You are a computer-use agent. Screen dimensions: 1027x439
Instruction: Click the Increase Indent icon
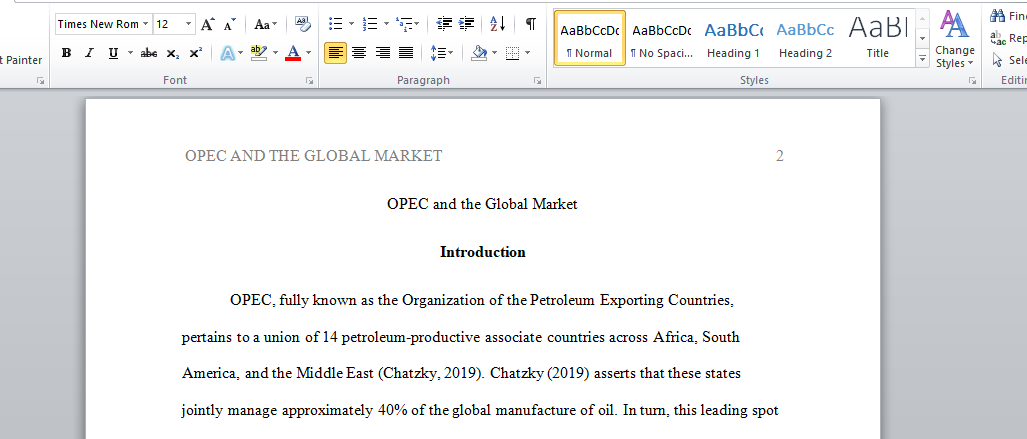tap(466, 24)
